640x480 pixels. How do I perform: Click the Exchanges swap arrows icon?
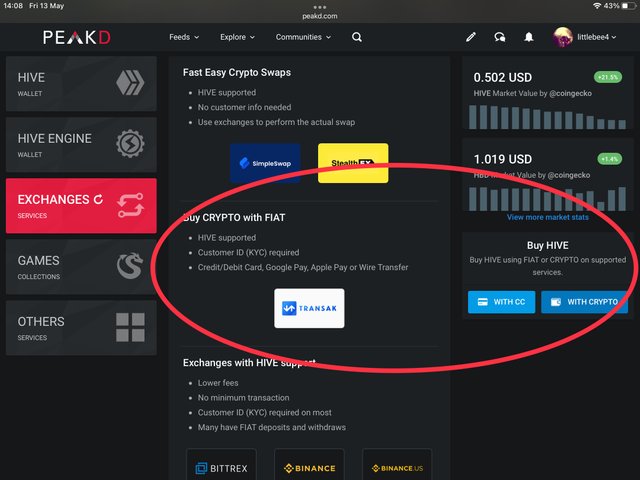click(x=130, y=205)
